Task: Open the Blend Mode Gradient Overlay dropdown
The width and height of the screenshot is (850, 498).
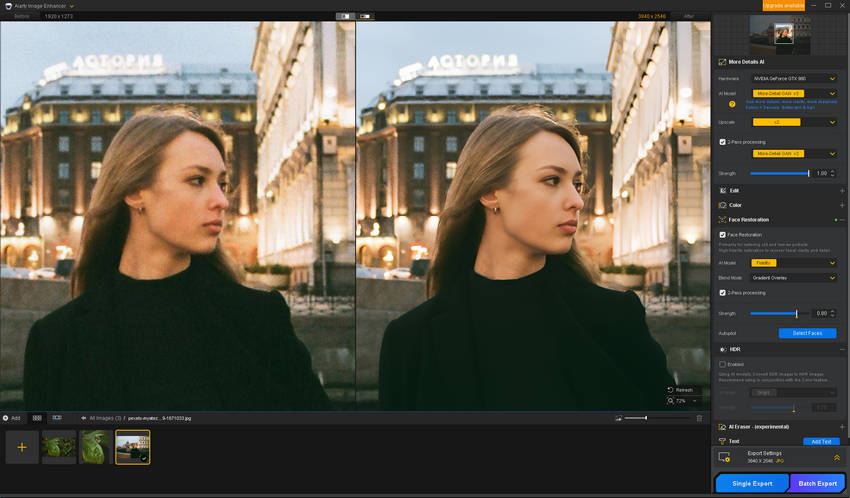Action: (794, 277)
